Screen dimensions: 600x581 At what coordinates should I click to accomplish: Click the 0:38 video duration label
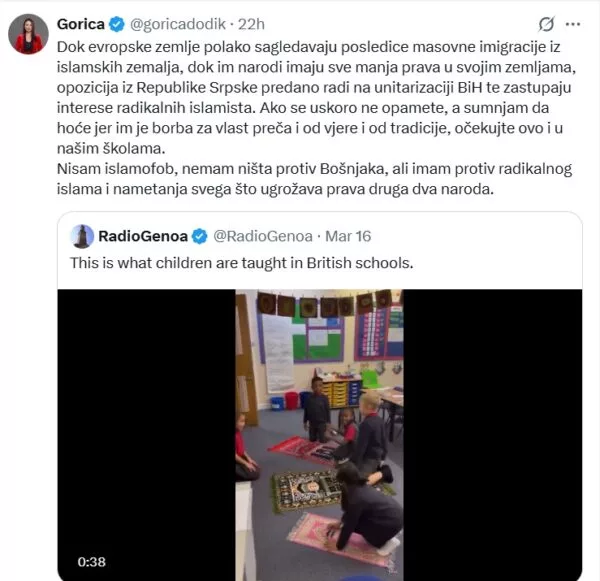(91, 562)
